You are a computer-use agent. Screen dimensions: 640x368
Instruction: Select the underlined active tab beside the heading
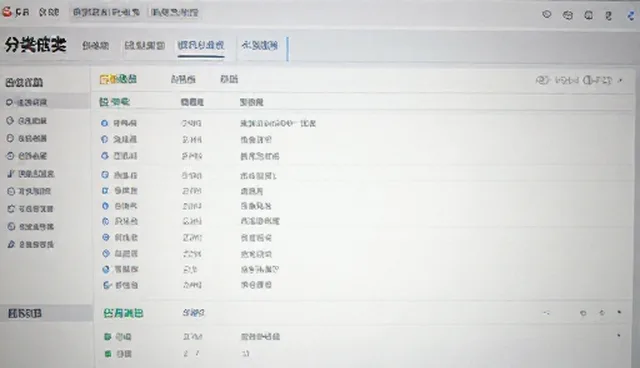pos(200,45)
